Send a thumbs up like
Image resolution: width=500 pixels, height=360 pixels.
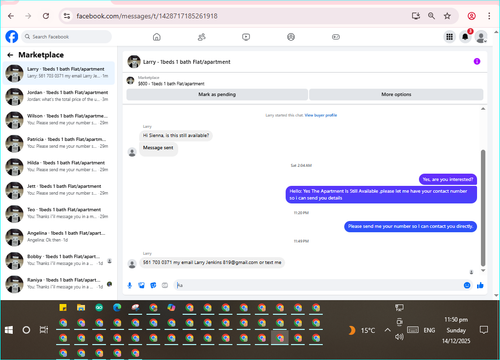[x=480, y=285]
